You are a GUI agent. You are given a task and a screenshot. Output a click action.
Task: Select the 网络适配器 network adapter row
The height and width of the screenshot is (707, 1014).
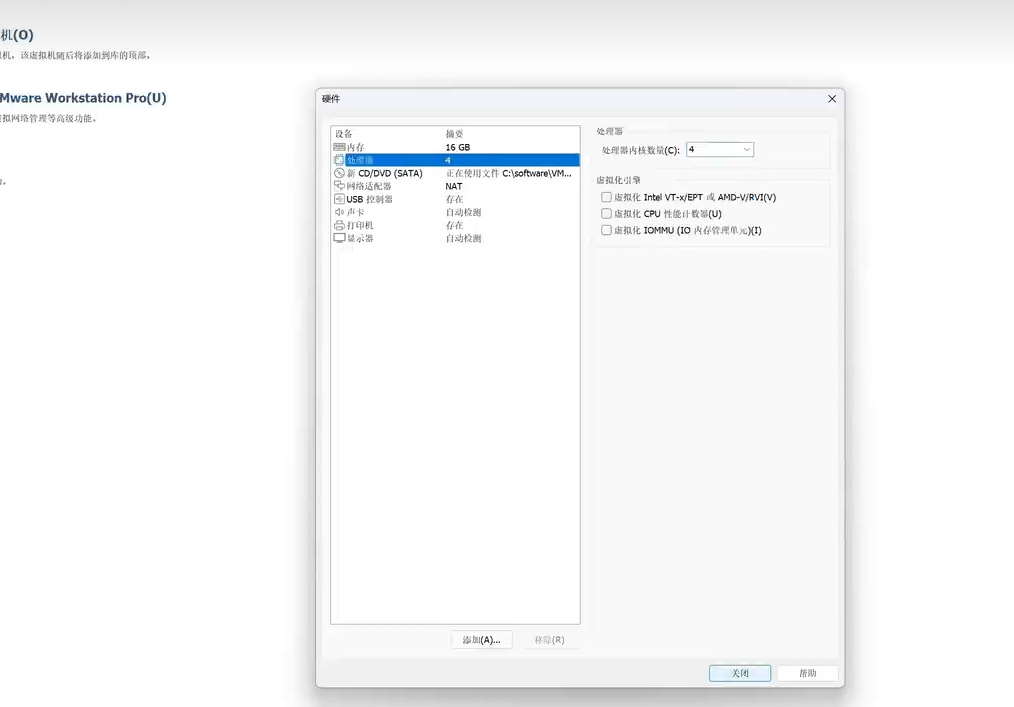tap(455, 186)
